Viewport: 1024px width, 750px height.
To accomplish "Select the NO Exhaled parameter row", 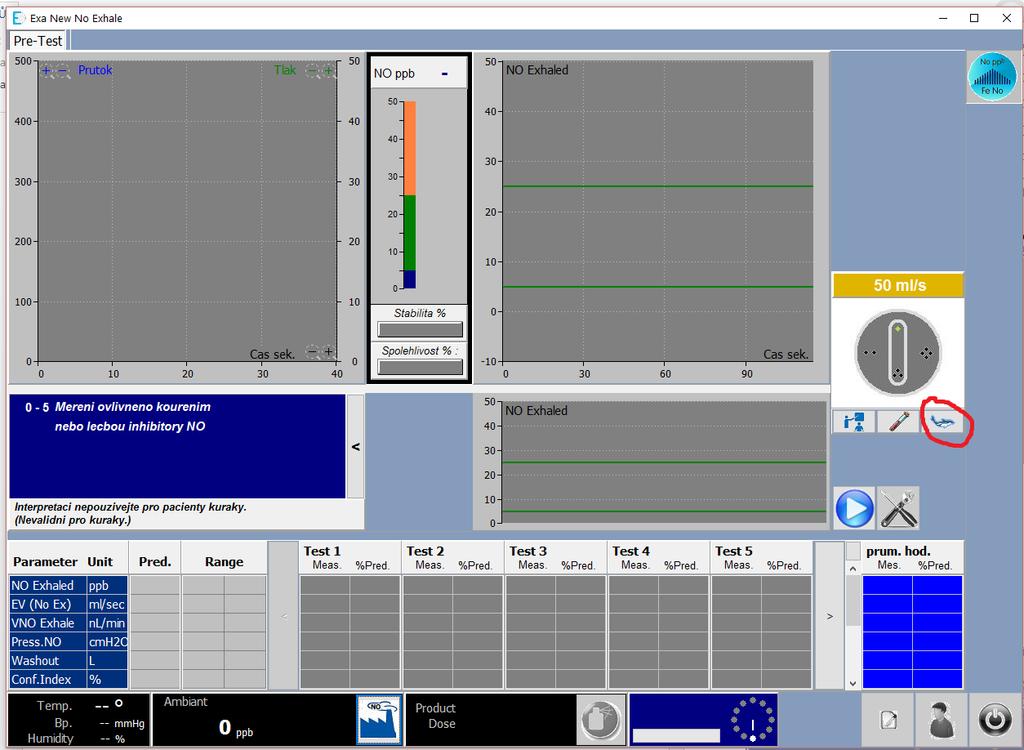I will [x=69, y=585].
